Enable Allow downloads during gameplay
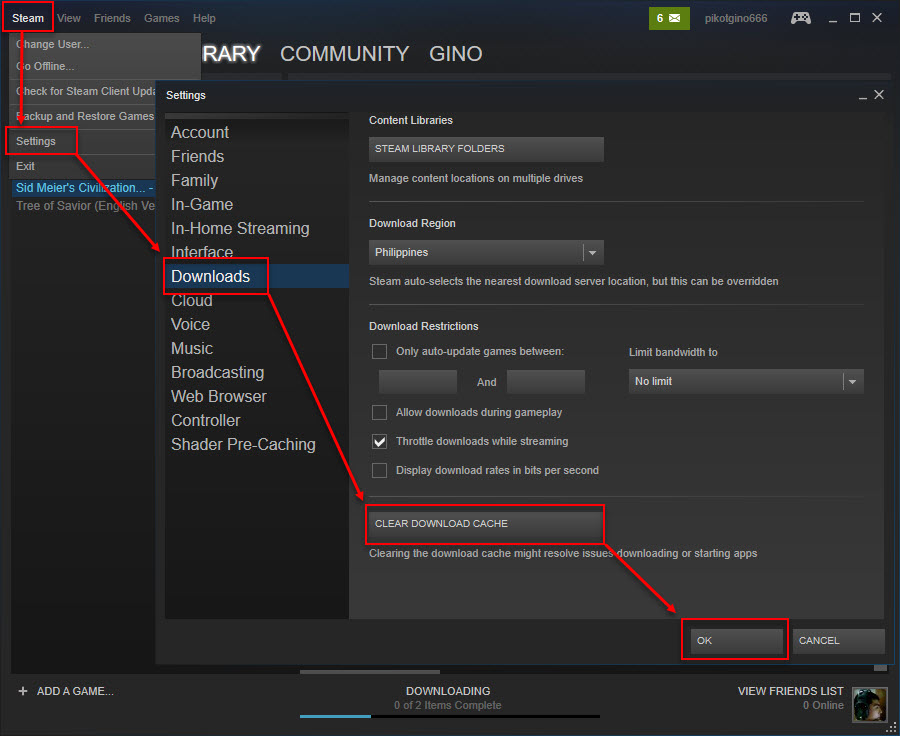This screenshot has width=900, height=736. click(x=379, y=412)
